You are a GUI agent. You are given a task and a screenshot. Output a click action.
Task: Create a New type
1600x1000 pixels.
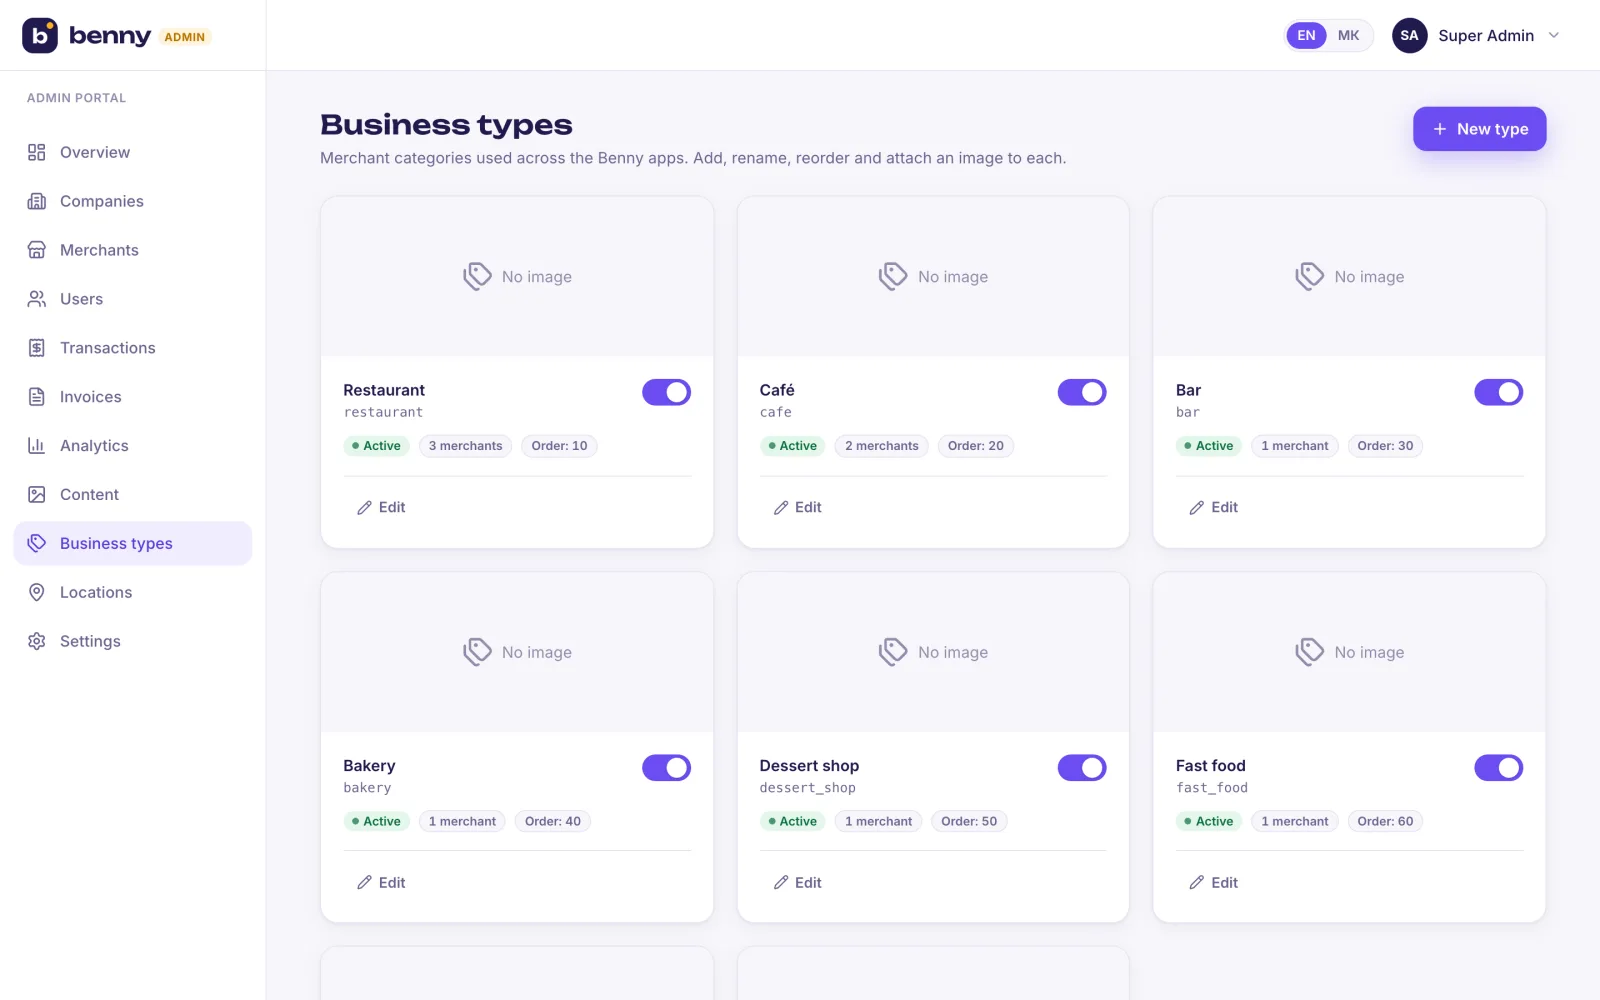[1480, 129]
